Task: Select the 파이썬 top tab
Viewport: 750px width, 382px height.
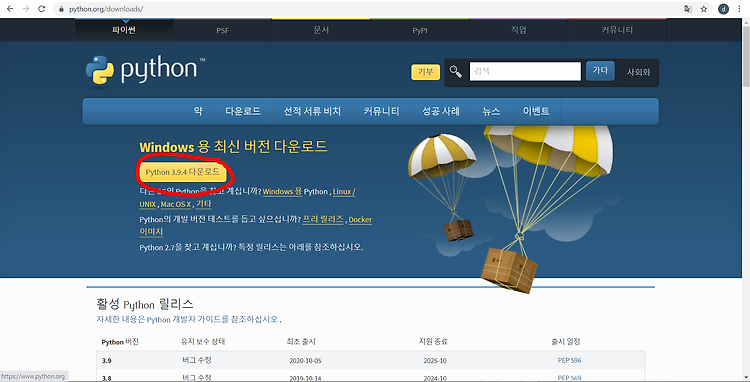Action: [x=124, y=30]
